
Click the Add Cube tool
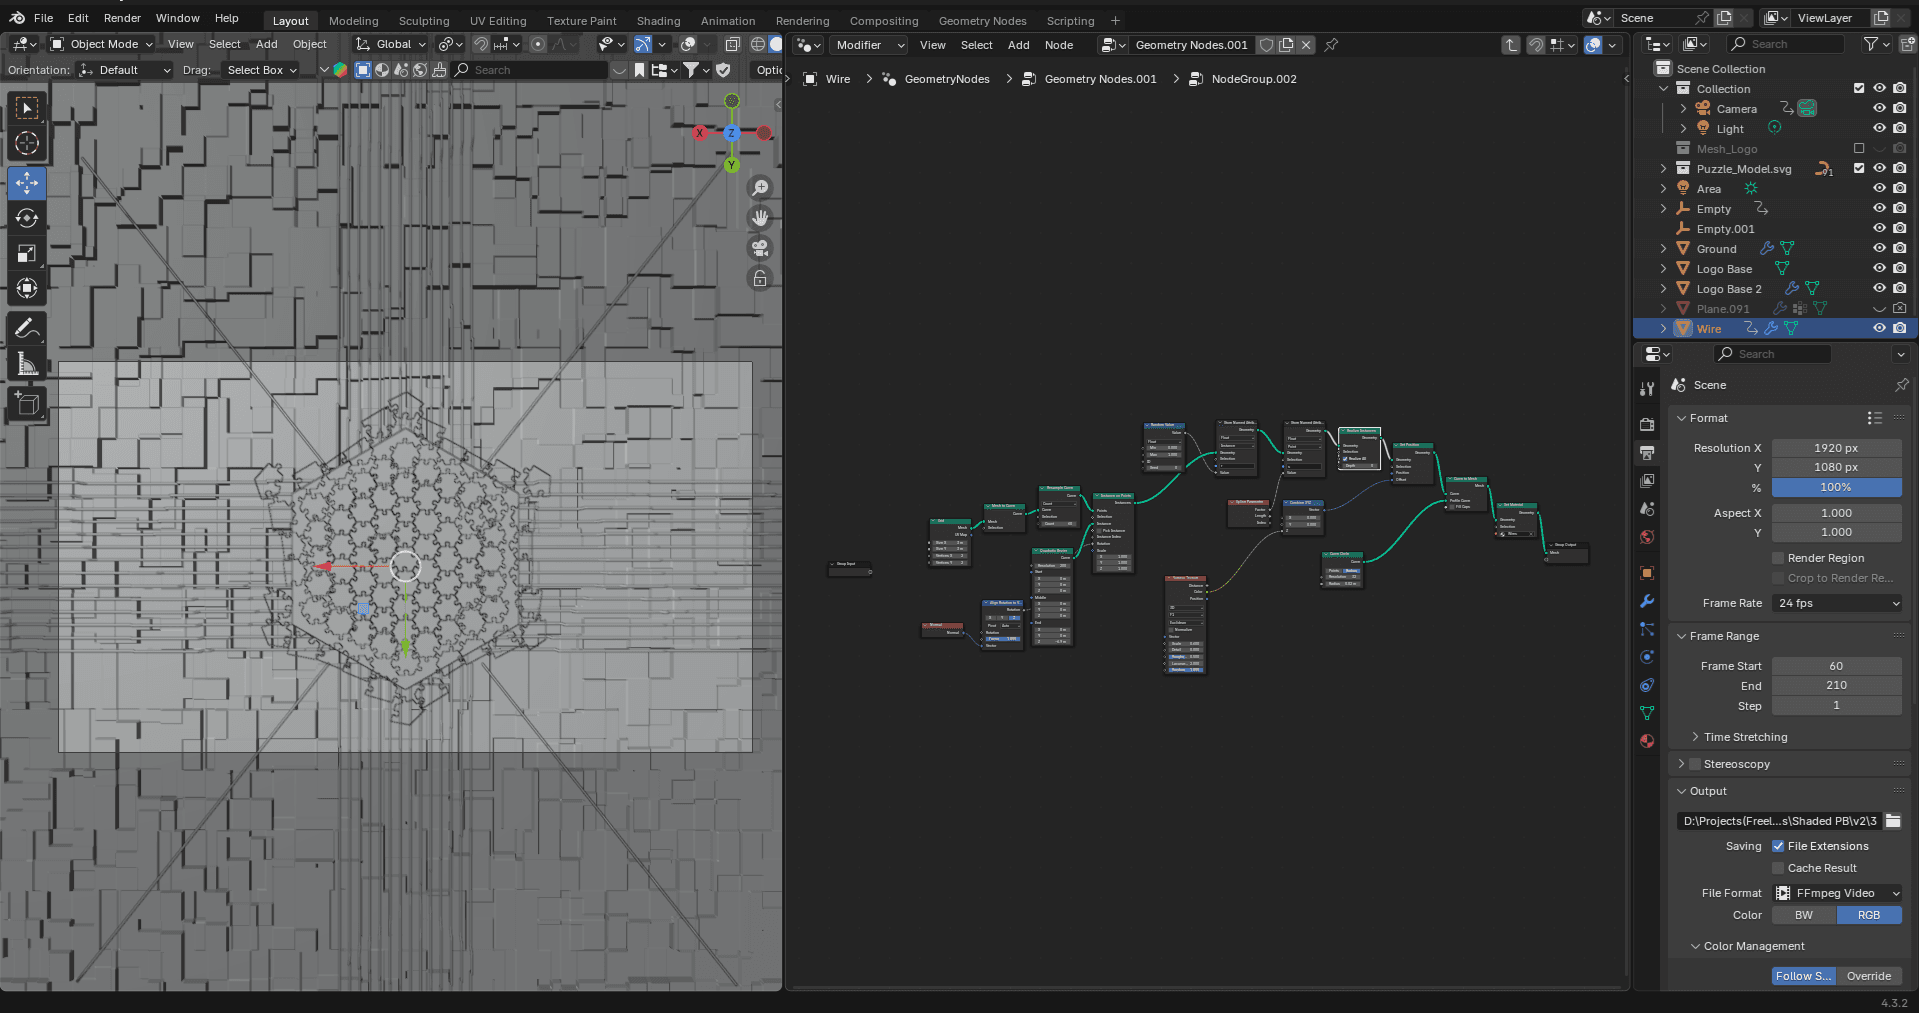click(x=27, y=404)
